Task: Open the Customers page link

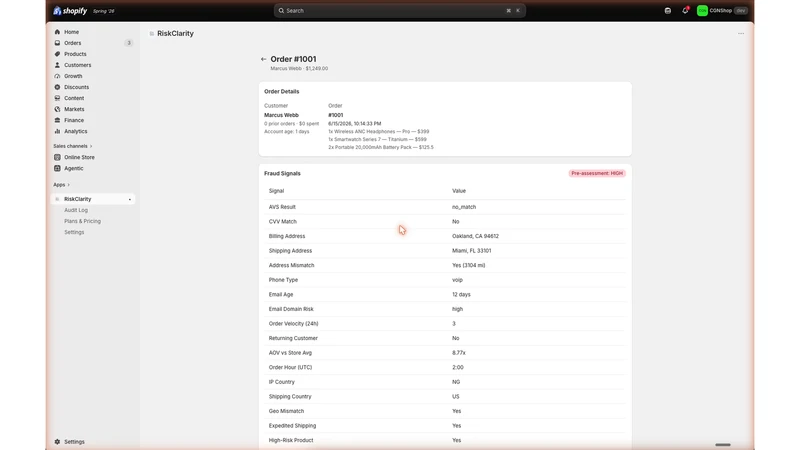Action: (78, 65)
